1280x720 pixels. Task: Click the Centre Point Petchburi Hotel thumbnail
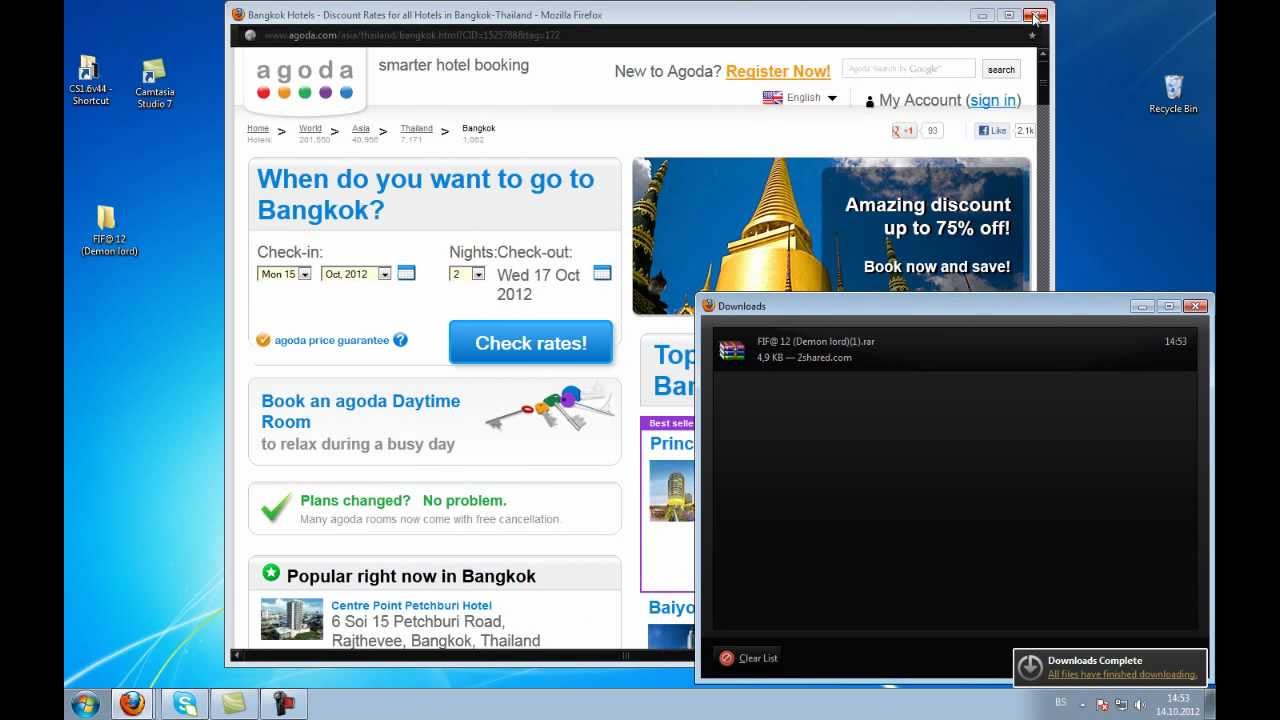(292, 619)
